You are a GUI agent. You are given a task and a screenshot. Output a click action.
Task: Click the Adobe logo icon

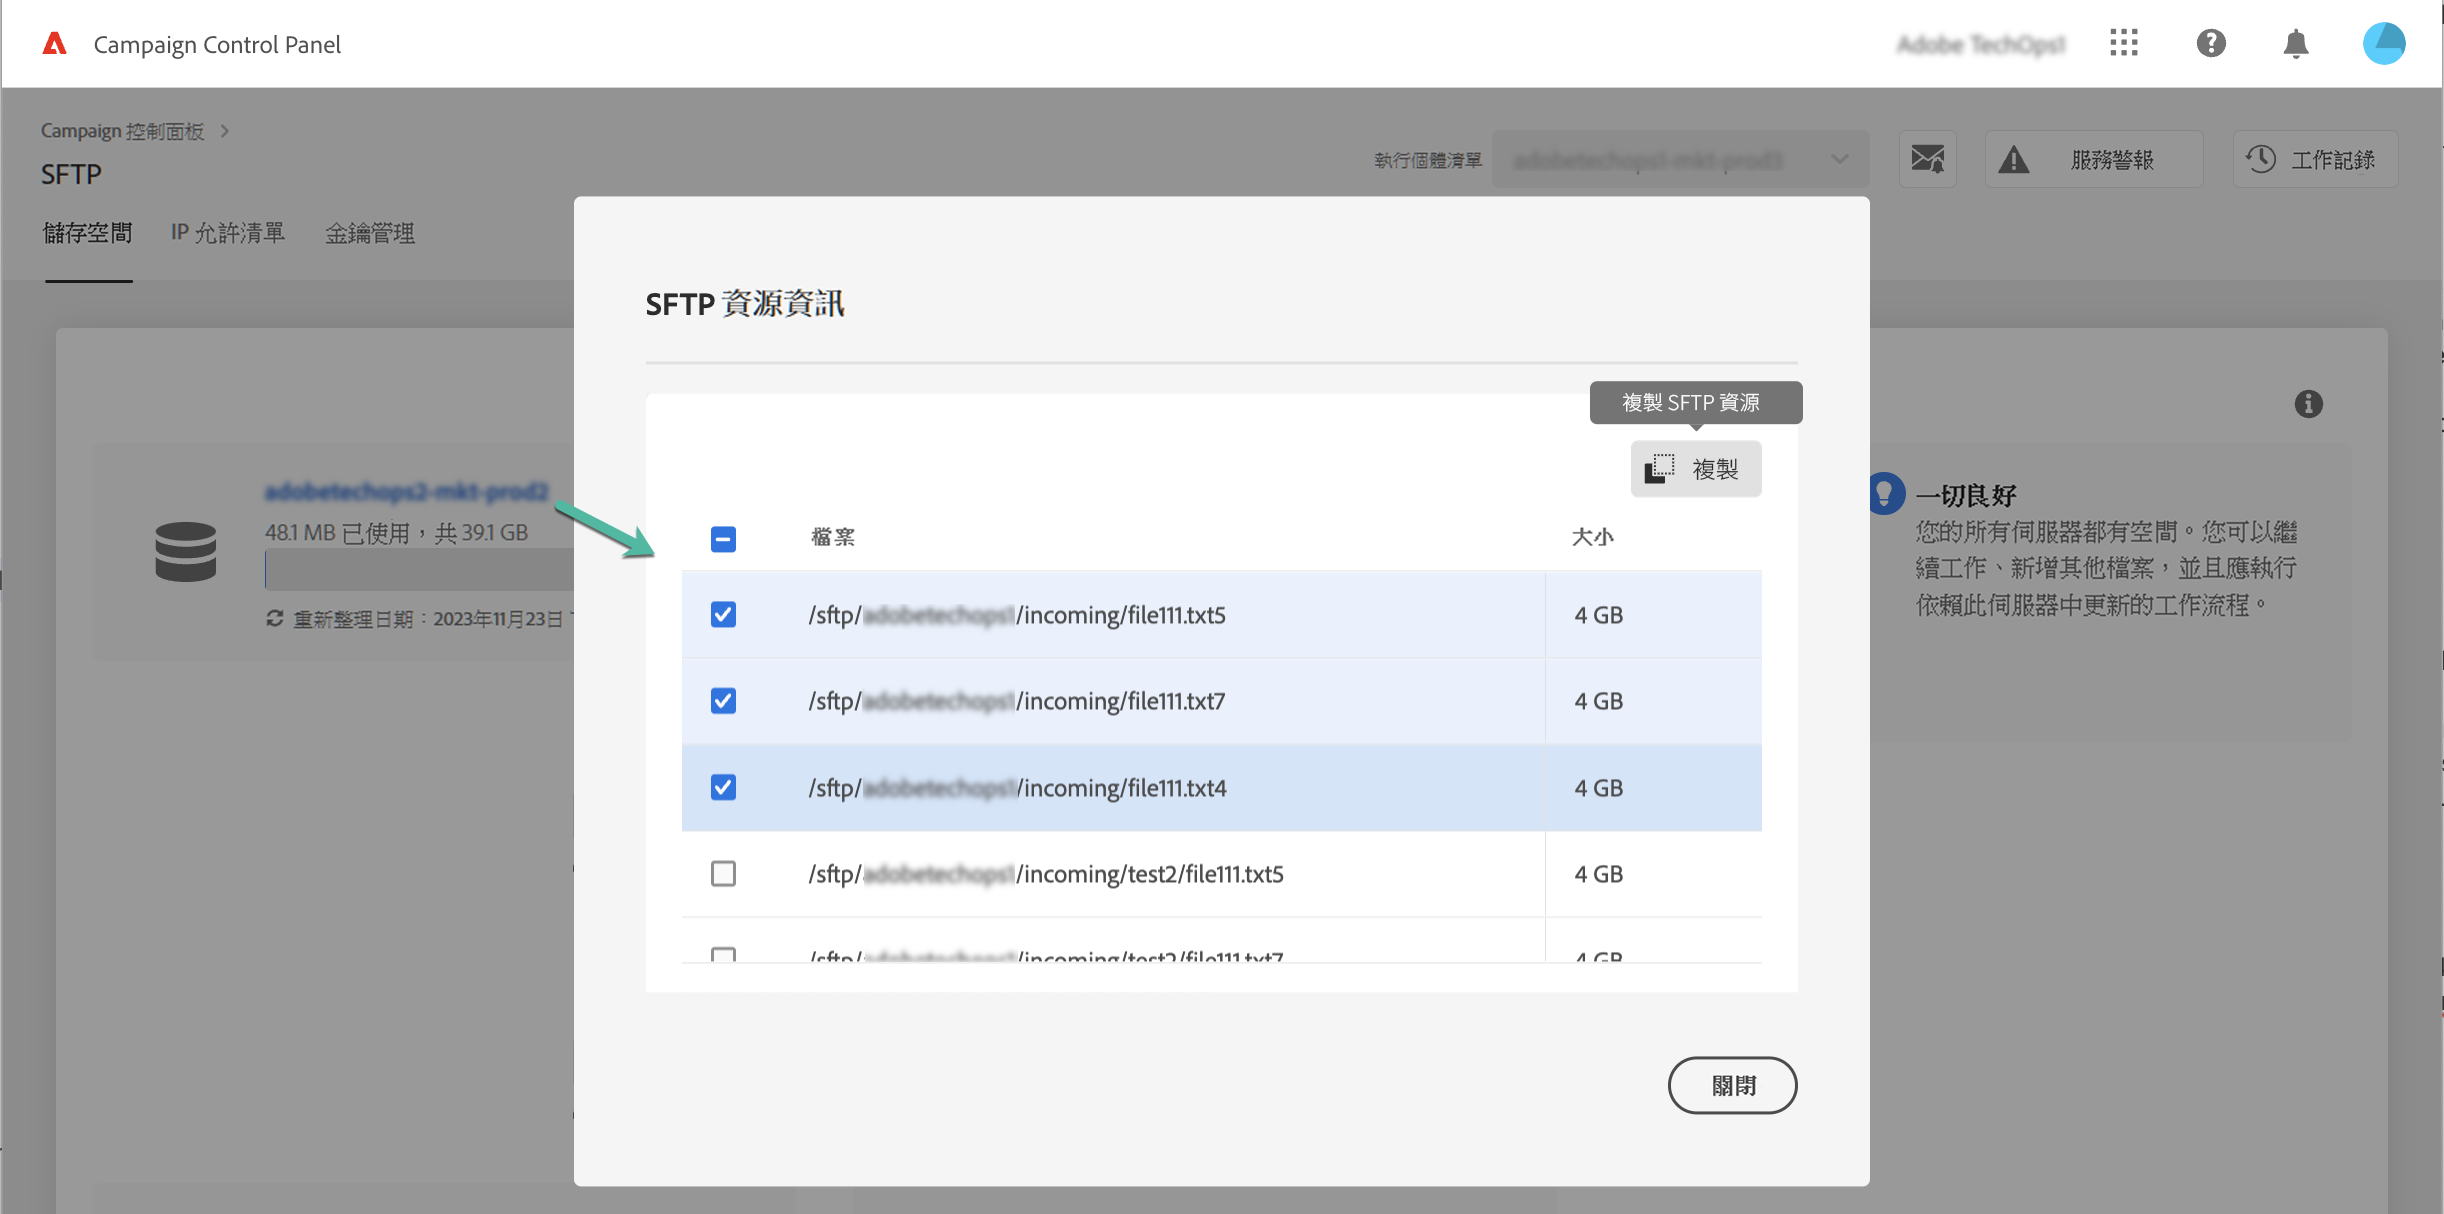point(55,44)
